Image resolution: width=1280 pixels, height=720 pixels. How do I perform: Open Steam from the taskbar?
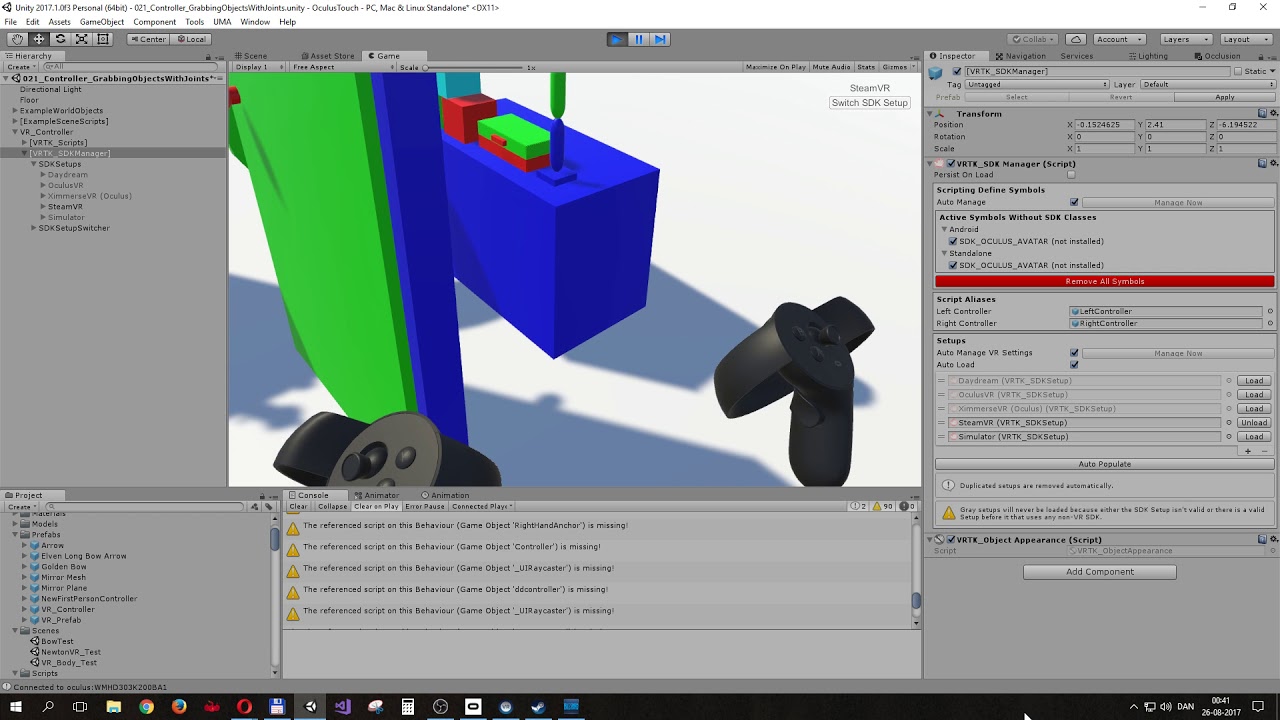[x=538, y=707]
